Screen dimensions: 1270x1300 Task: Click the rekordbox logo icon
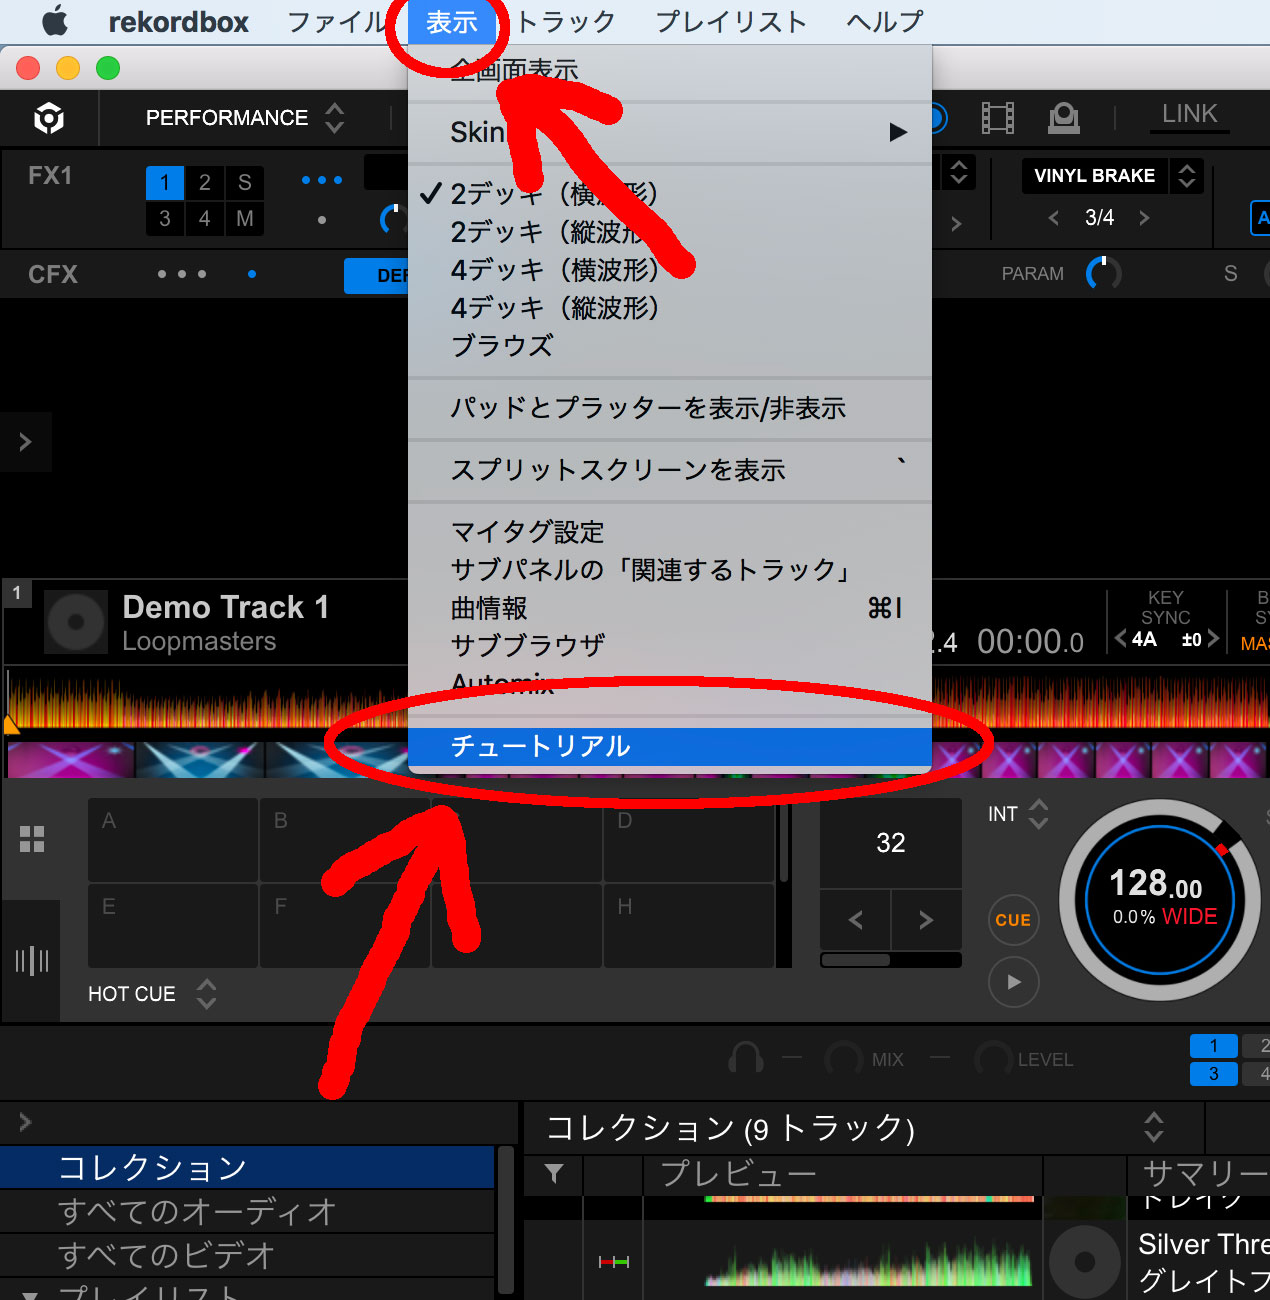[49, 119]
